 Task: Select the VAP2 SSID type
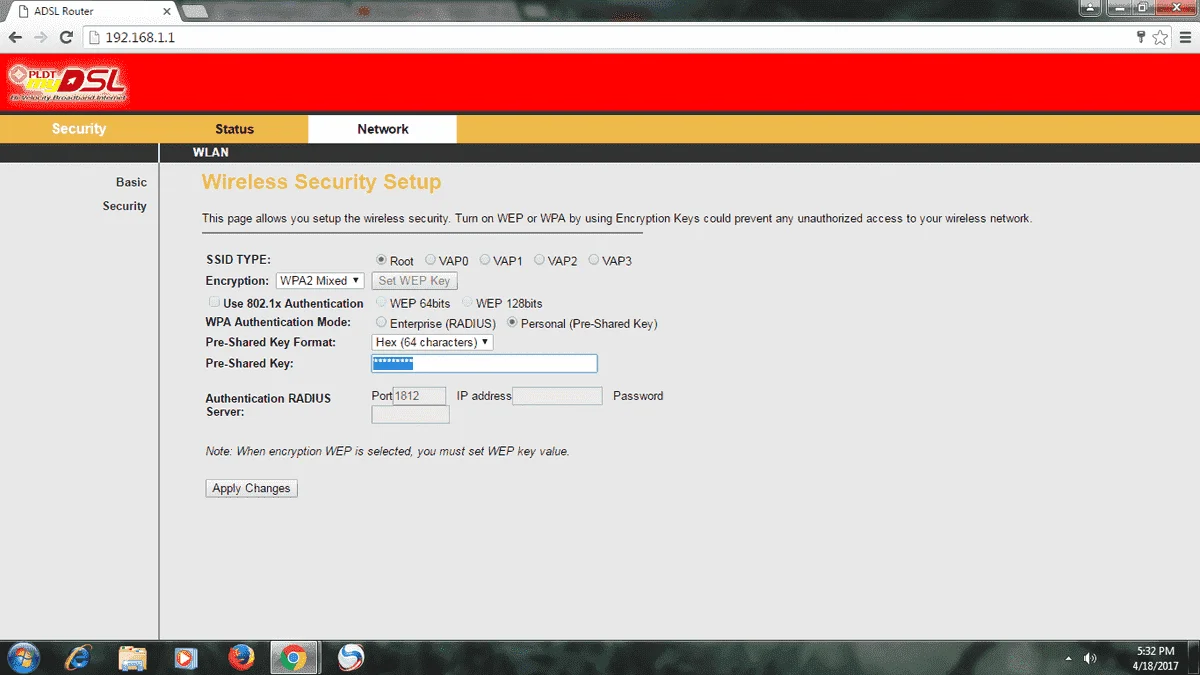(x=539, y=260)
